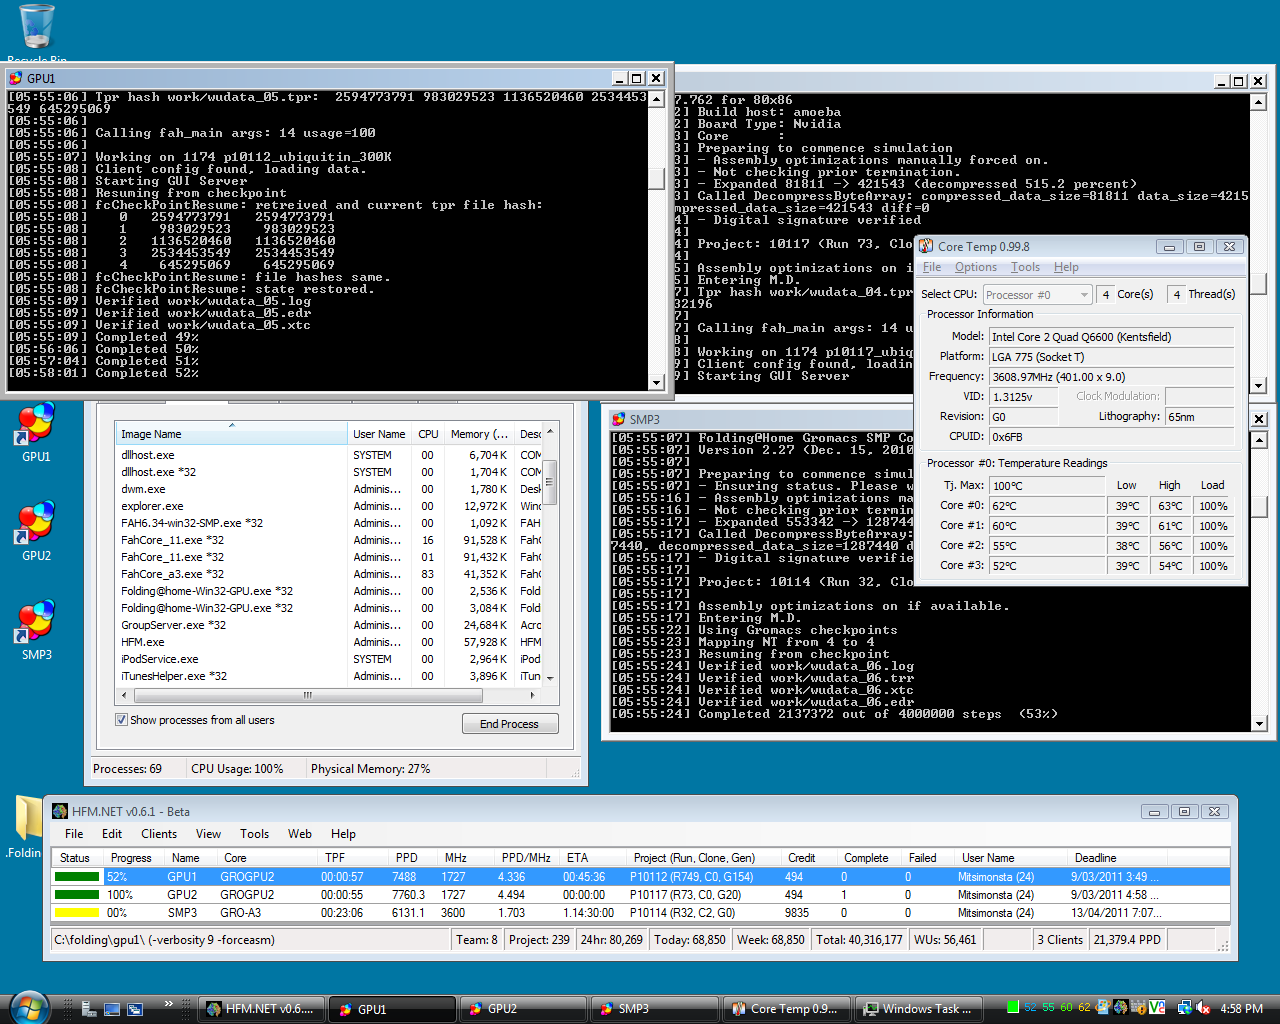Open HFM.NET Web menu
The width and height of the screenshot is (1280, 1024).
coord(300,834)
